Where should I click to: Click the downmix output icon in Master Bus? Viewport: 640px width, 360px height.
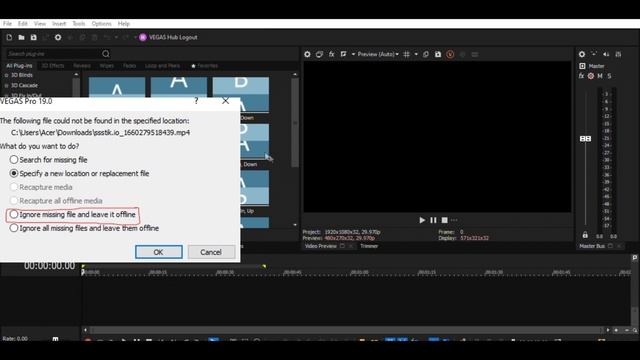594,54
